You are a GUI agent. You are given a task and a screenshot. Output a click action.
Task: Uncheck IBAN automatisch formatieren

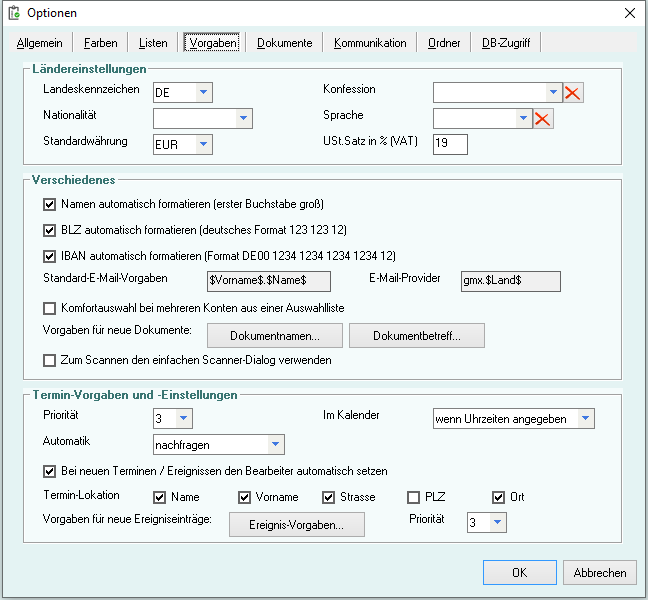point(50,255)
